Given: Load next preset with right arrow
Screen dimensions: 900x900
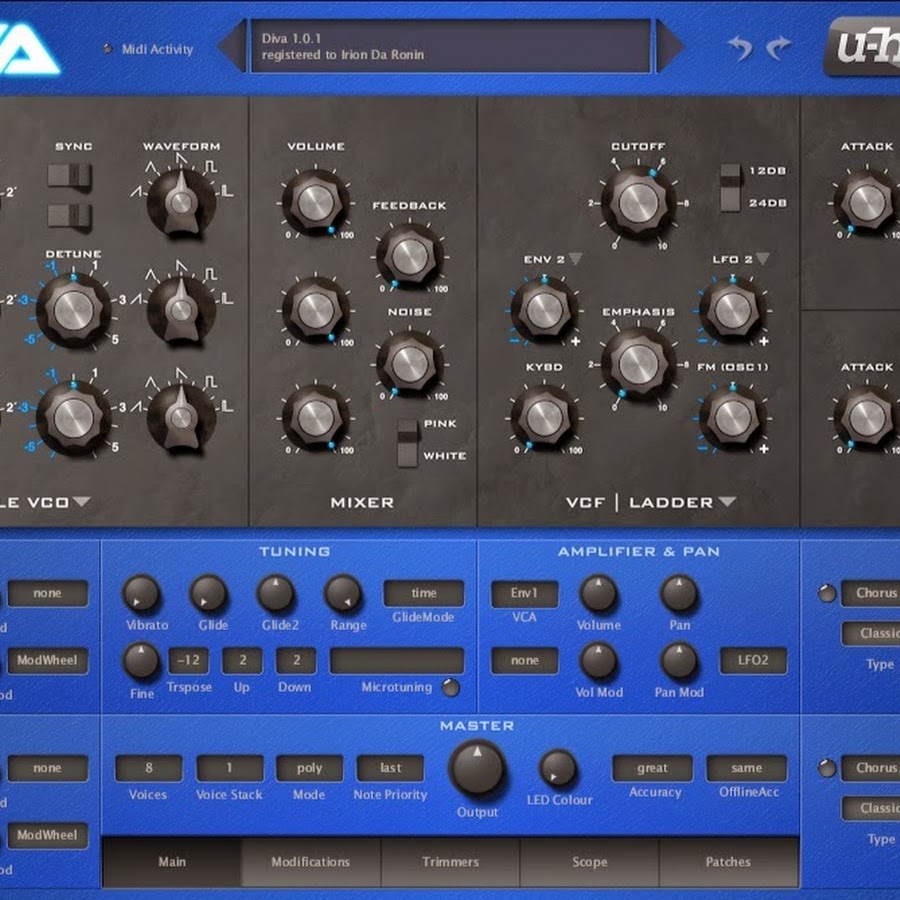Looking at the screenshot, I should click(669, 45).
